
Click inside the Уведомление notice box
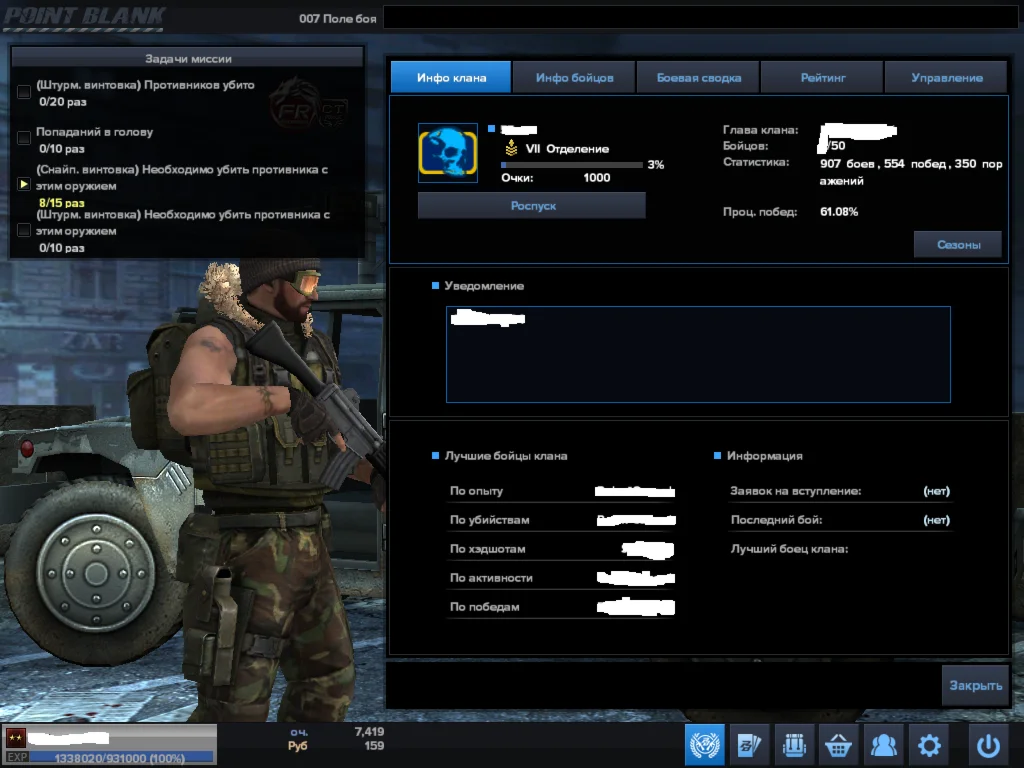click(698, 355)
